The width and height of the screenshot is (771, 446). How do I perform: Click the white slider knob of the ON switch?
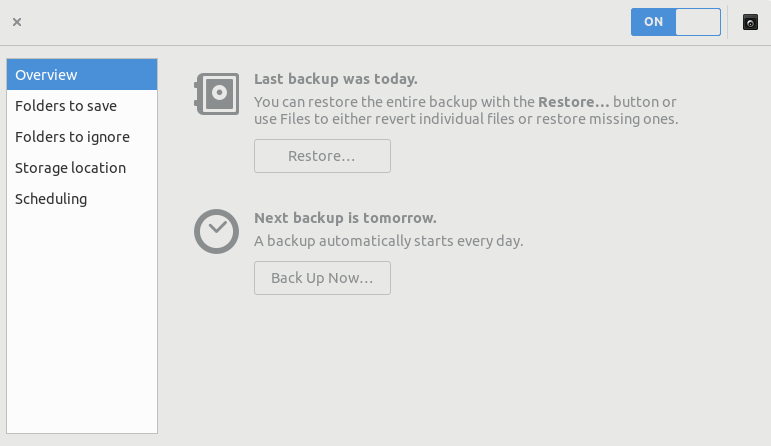click(x=698, y=22)
